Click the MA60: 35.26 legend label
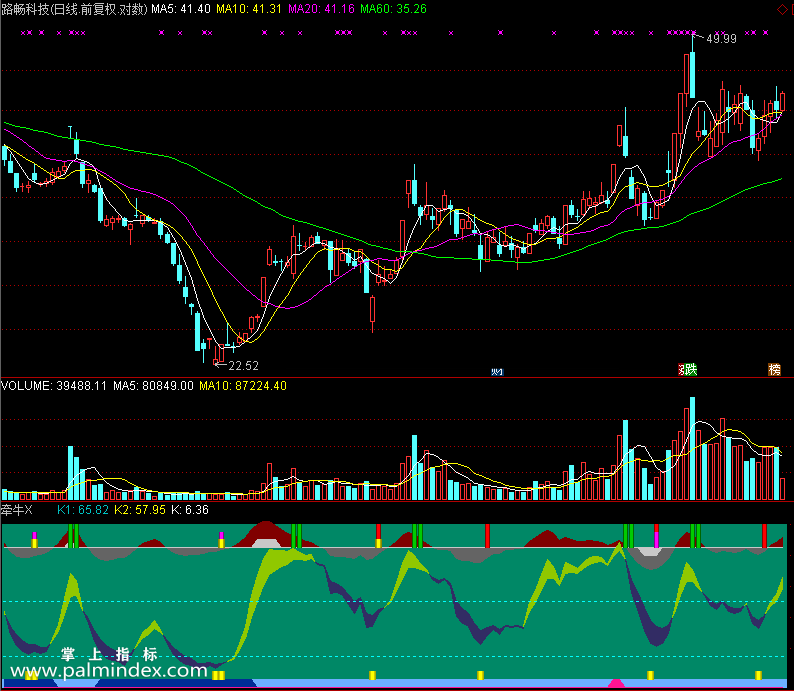The height and width of the screenshot is (691, 794). (x=393, y=9)
